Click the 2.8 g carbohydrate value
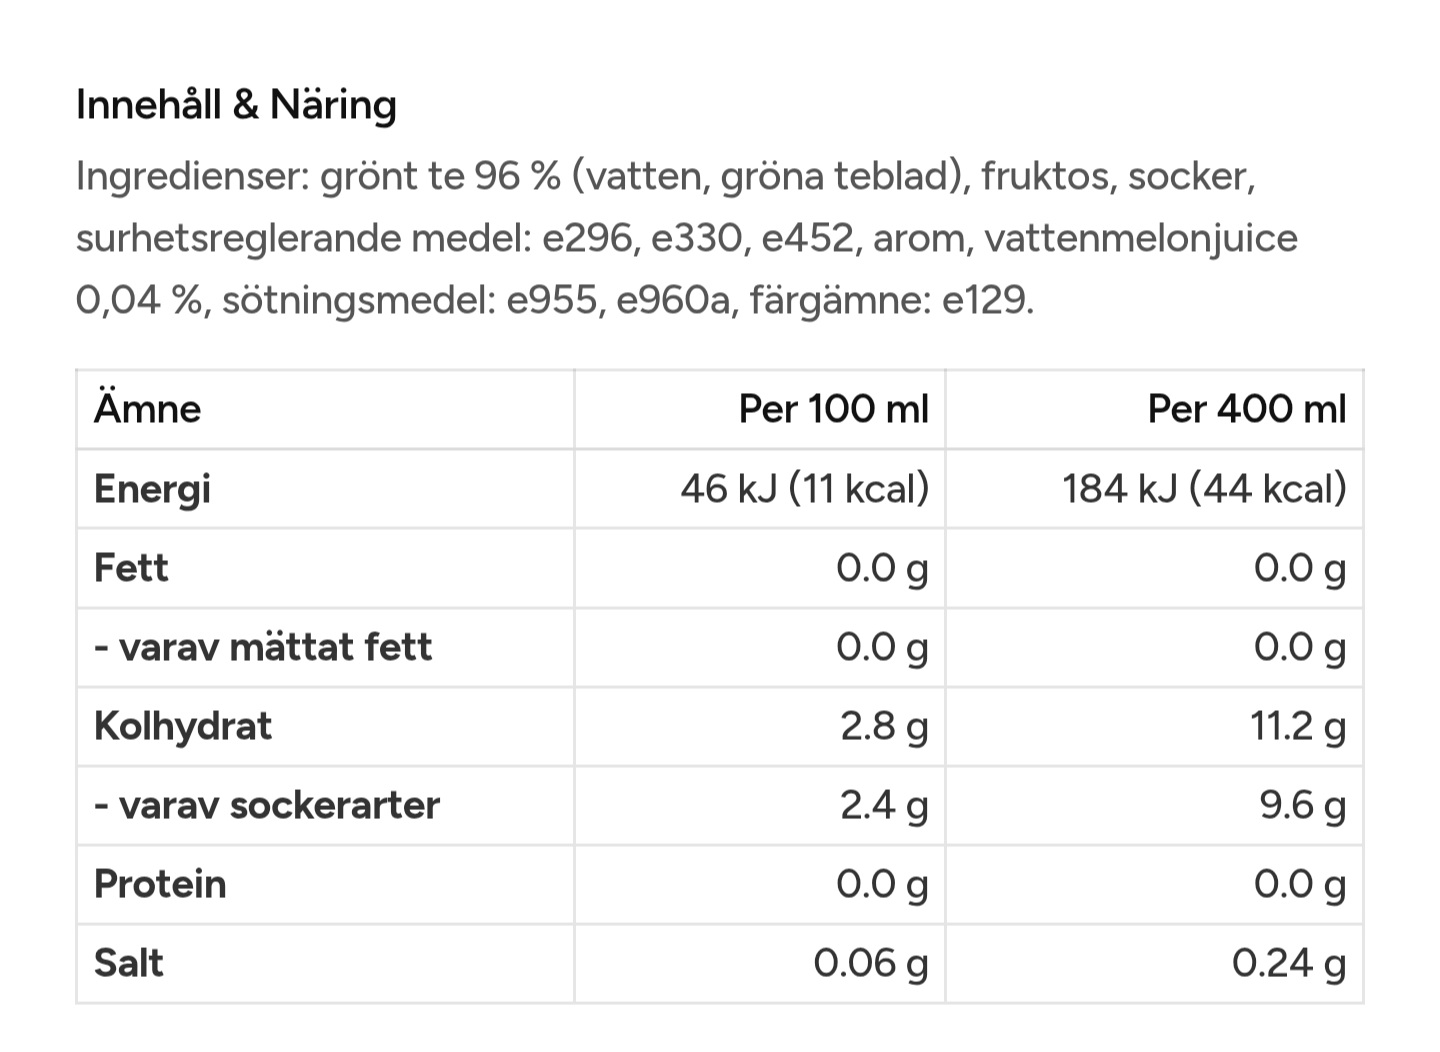 coord(884,727)
